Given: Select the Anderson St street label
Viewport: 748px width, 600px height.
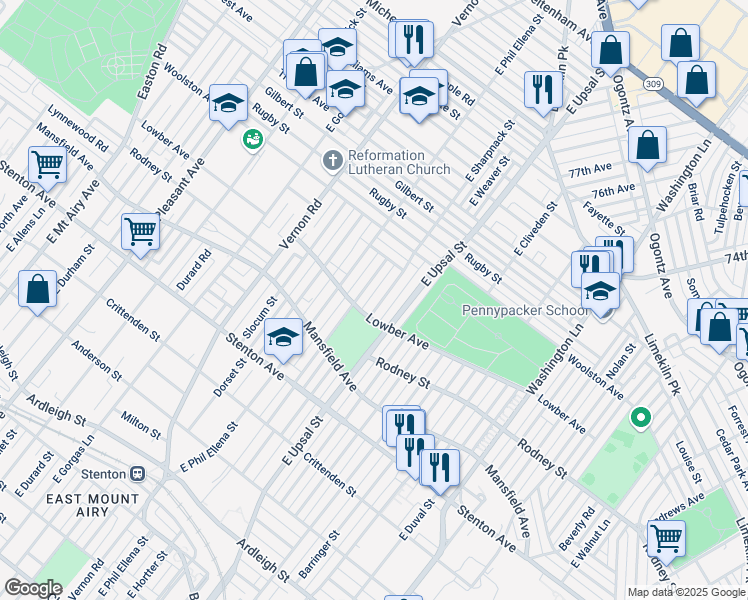Looking at the screenshot, I should point(97,361).
